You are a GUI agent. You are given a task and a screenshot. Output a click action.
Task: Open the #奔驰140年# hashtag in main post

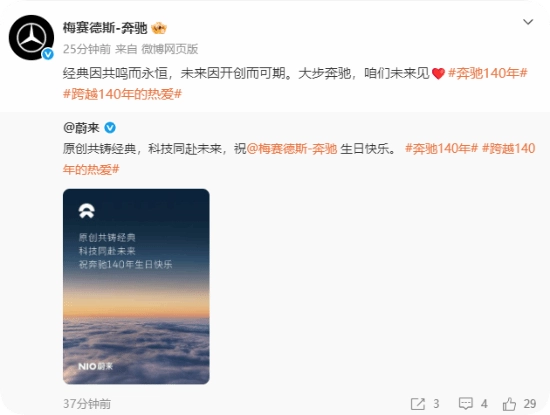click(x=488, y=73)
